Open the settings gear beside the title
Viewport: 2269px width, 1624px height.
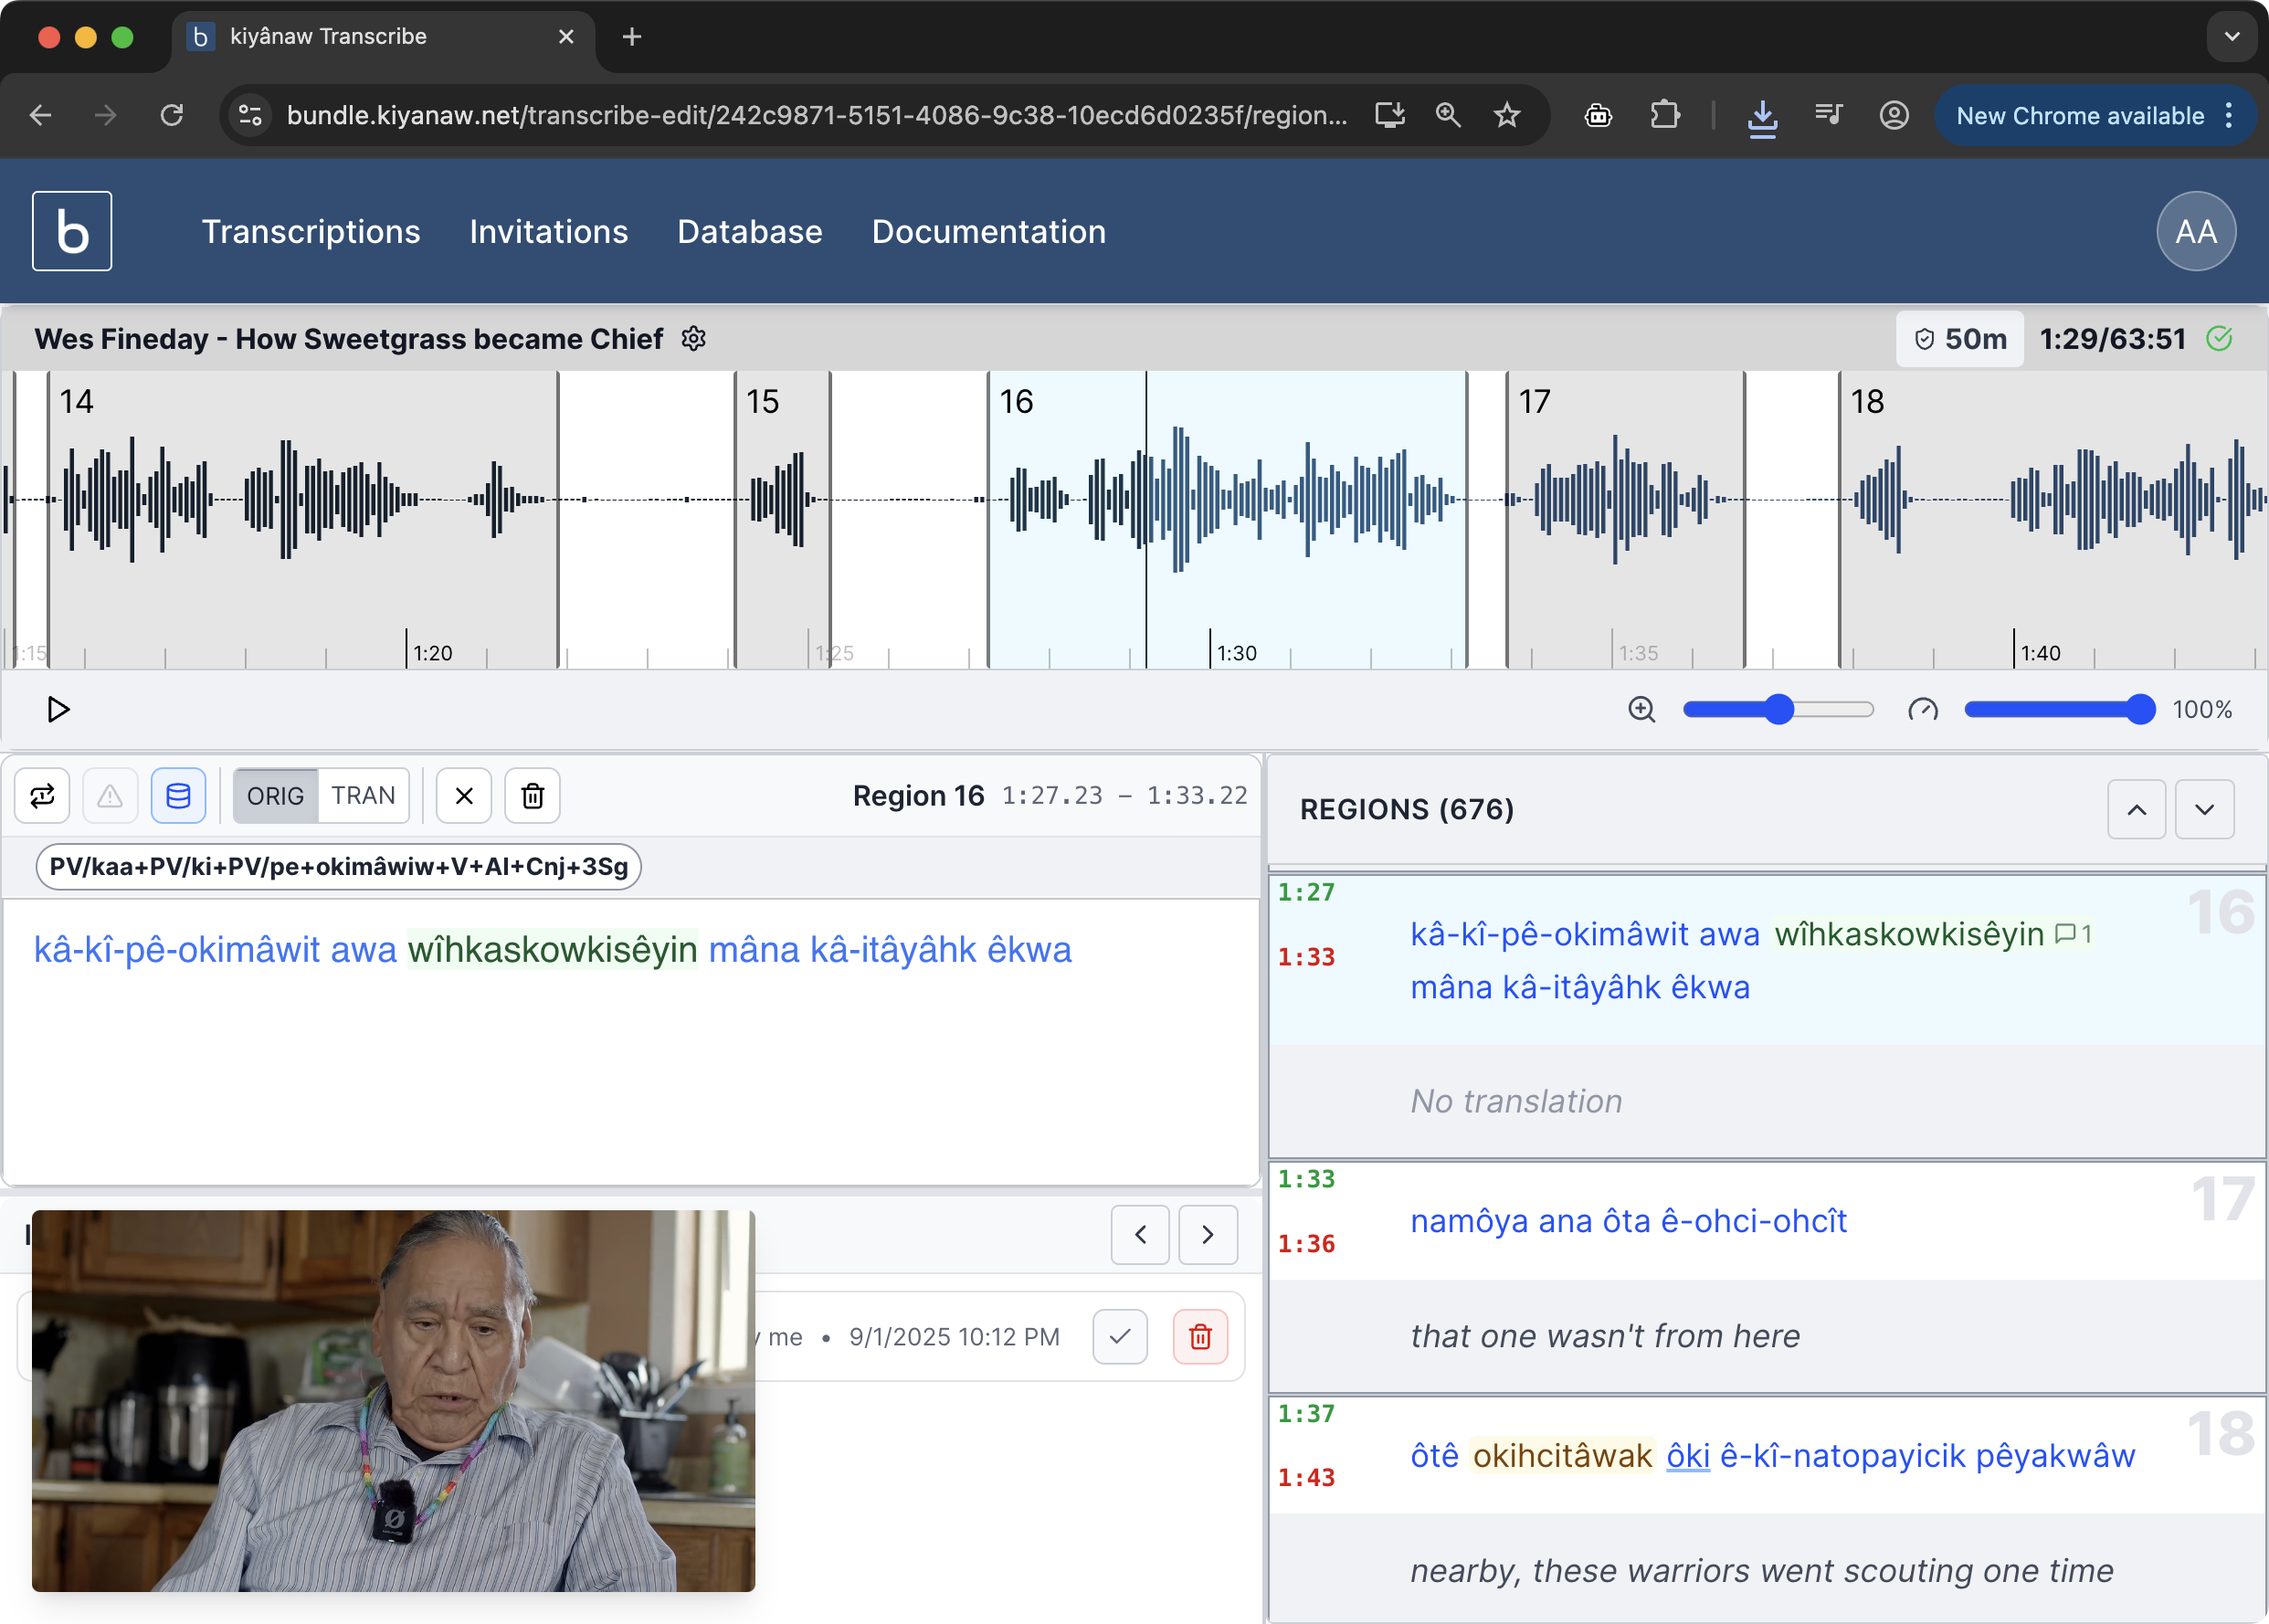694,339
